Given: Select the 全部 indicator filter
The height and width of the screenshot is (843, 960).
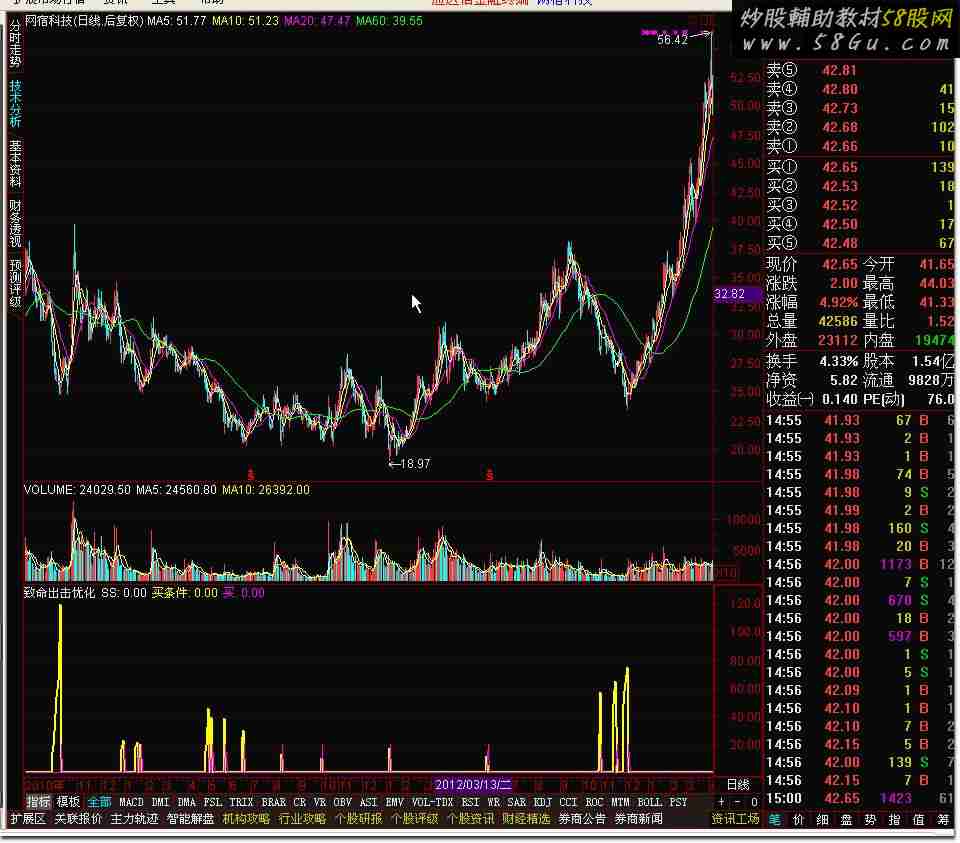Looking at the screenshot, I should click(99, 801).
